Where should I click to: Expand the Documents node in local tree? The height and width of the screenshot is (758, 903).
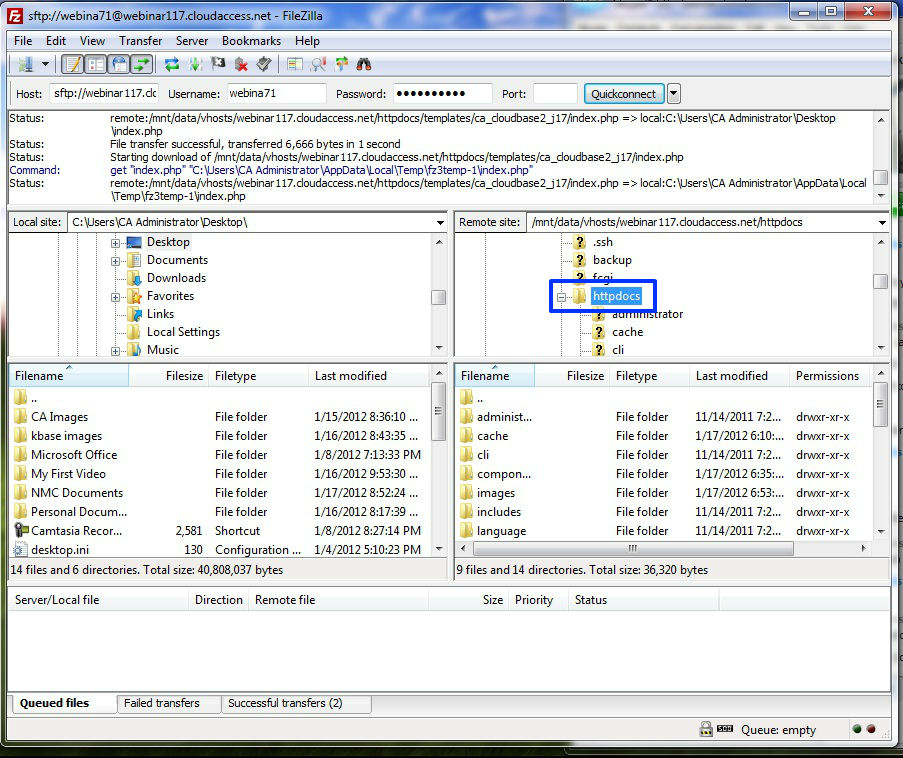point(116,261)
